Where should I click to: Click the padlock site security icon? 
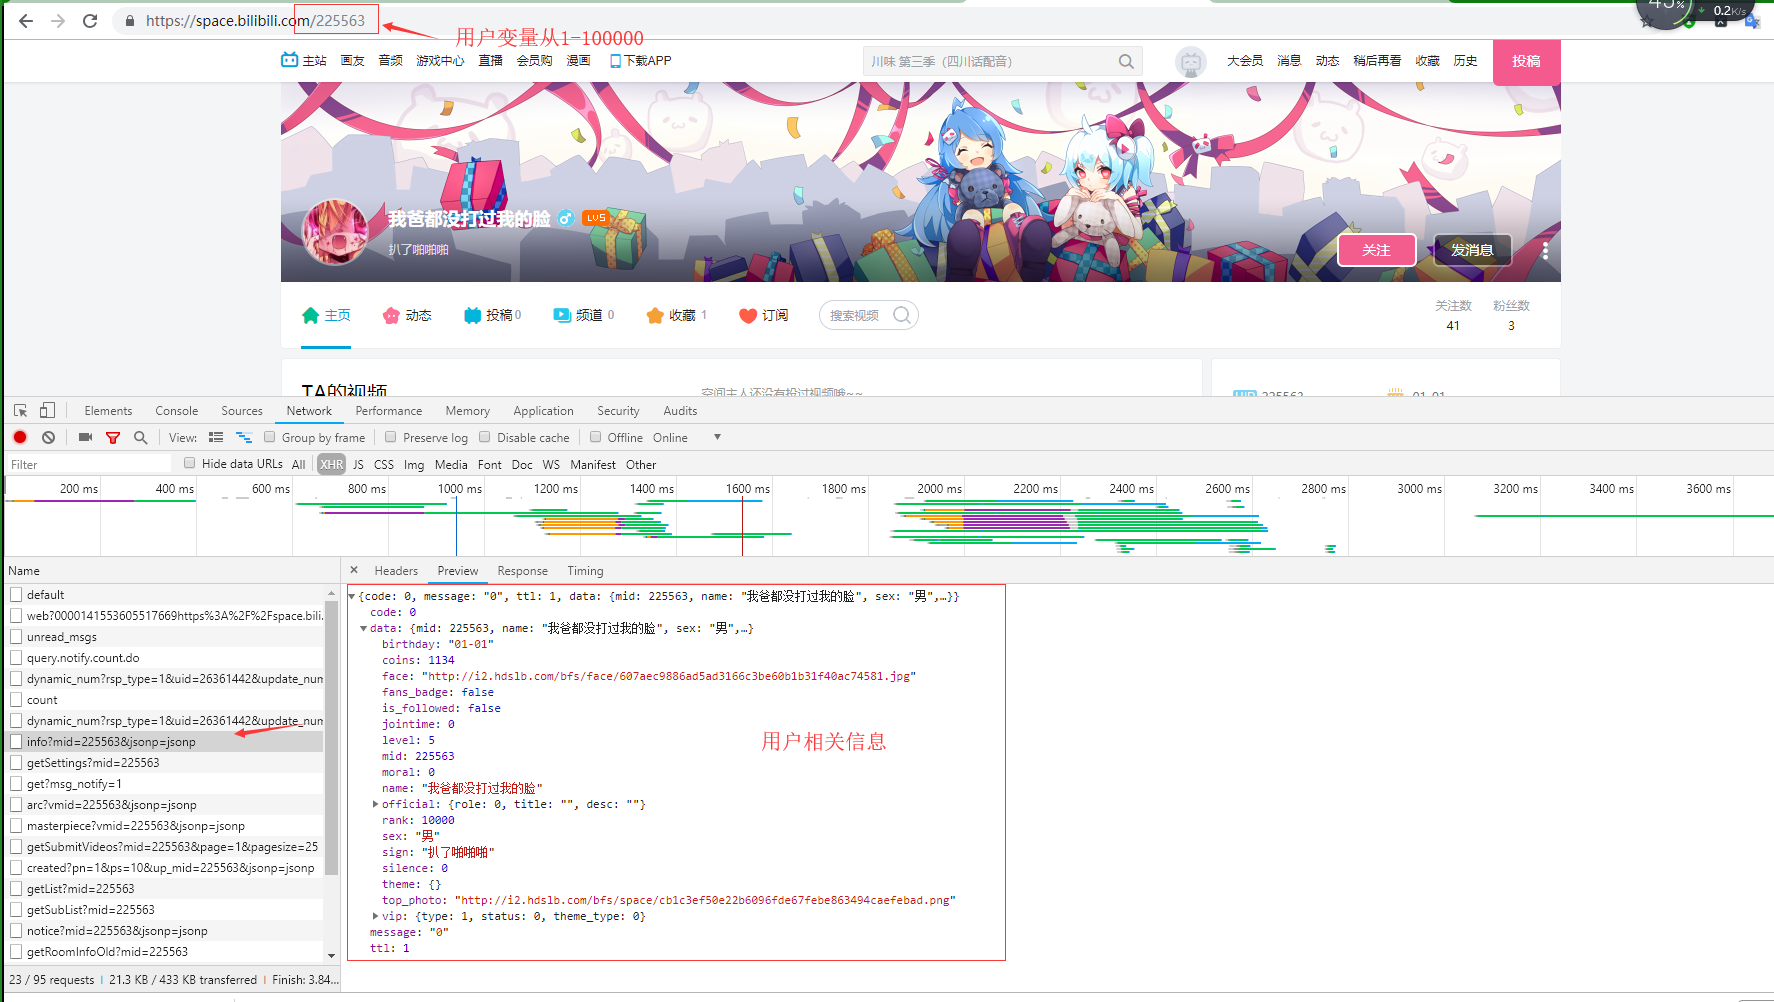[x=130, y=21]
